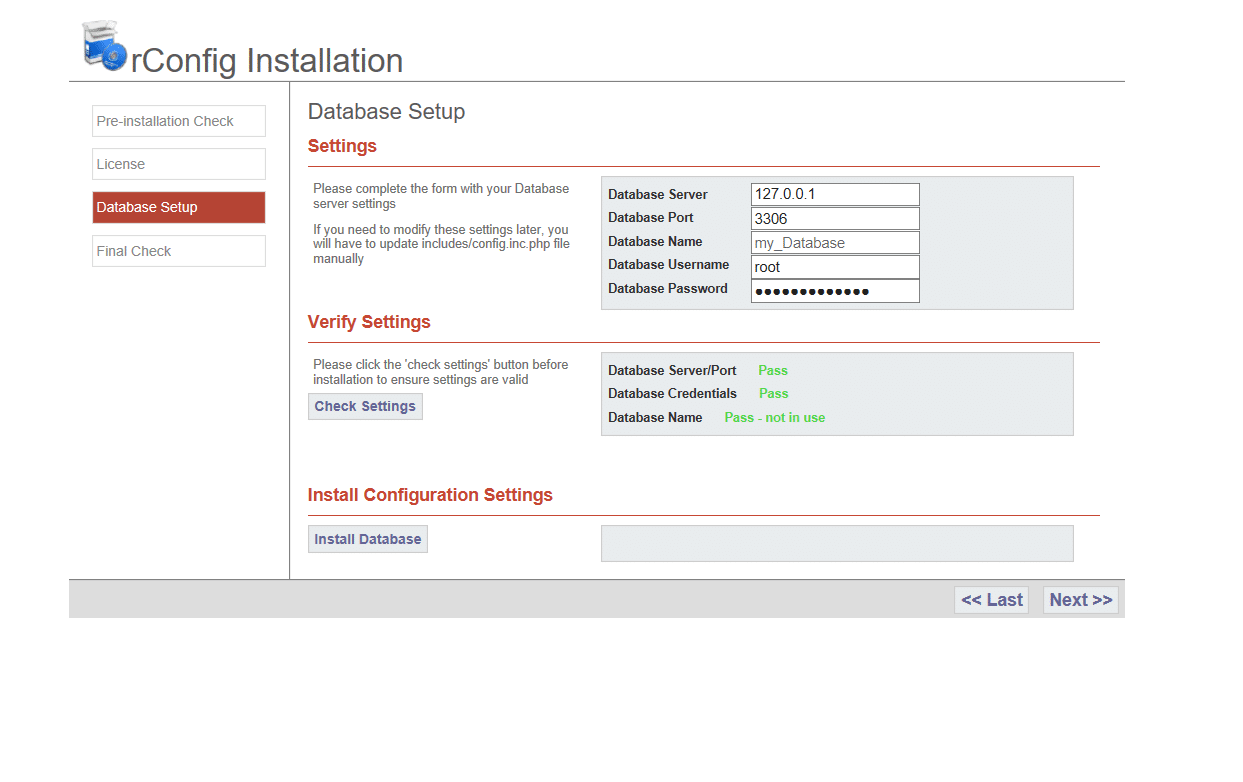Focus the Database Port field
This screenshot has width=1243, height=782.
click(835, 218)
